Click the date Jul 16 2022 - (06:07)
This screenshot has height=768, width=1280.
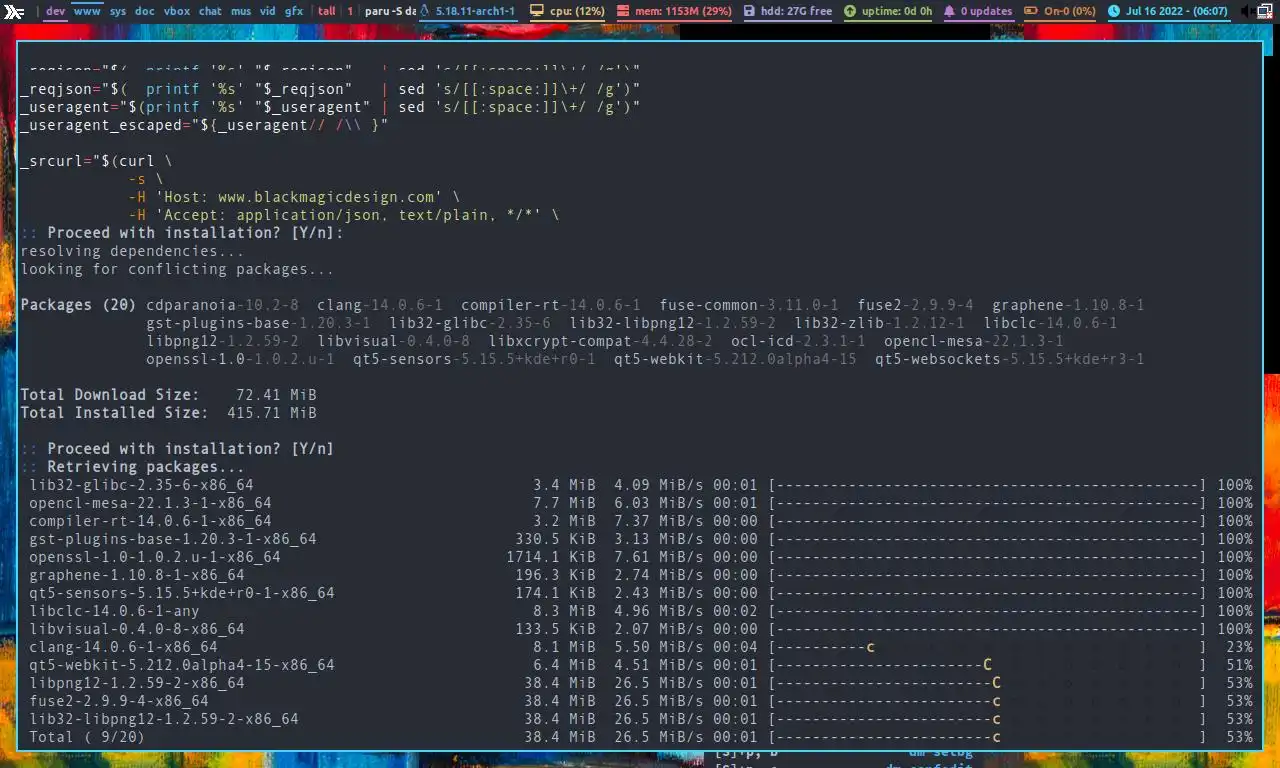pyautogui.click(x=1177, y=11)
